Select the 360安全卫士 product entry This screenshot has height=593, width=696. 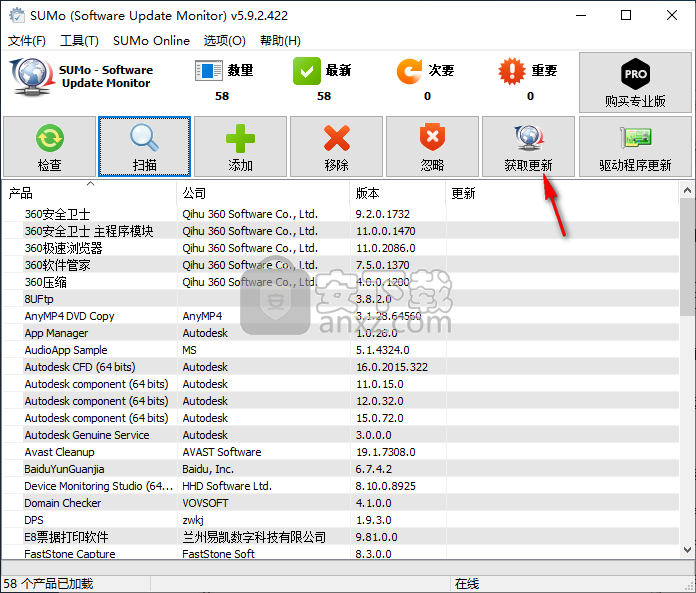(57, 214)
